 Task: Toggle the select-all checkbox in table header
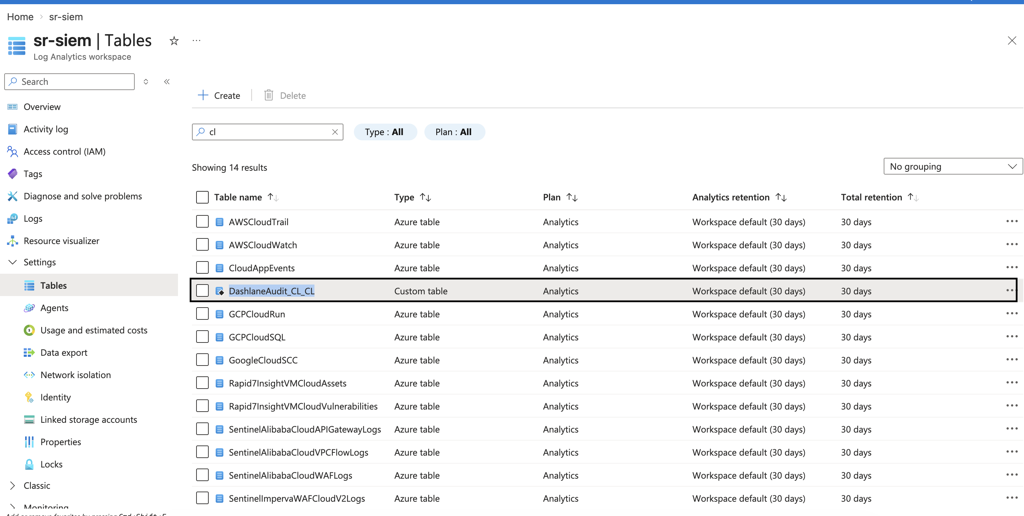[202, 197]
